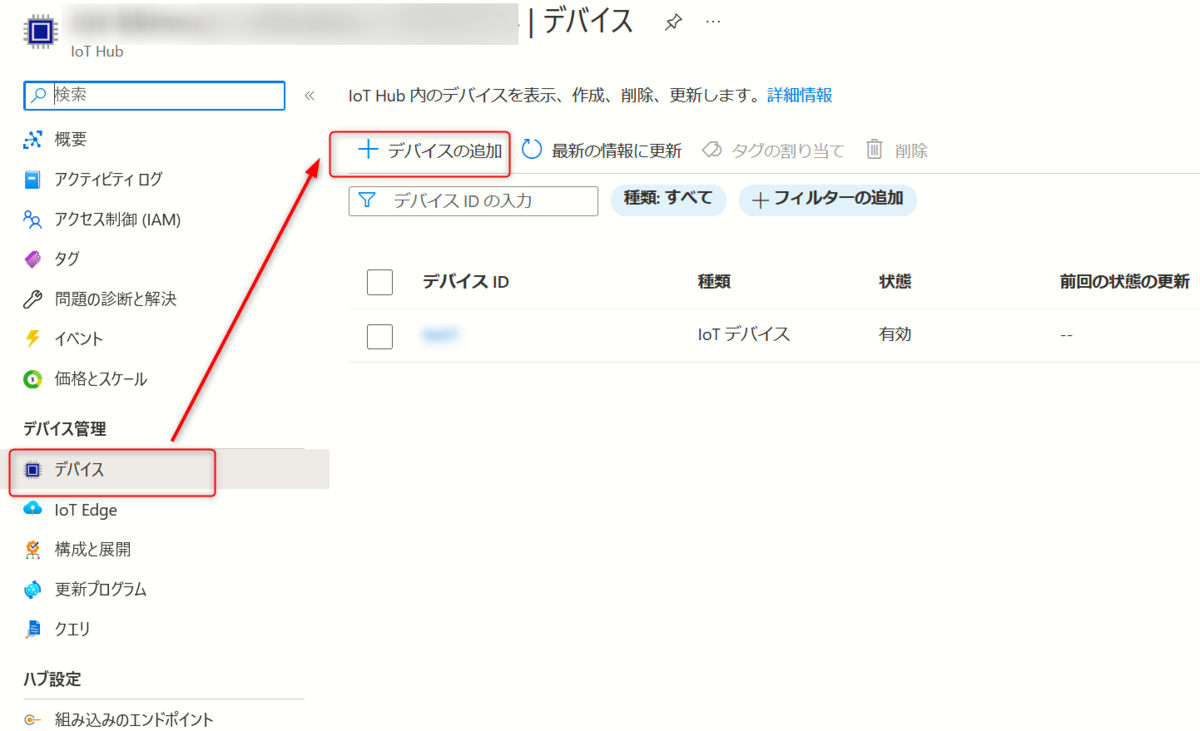The image size is (1200, 731).
Task: Collapse the sidebar with double chevron
Action: tap(309, 96)
